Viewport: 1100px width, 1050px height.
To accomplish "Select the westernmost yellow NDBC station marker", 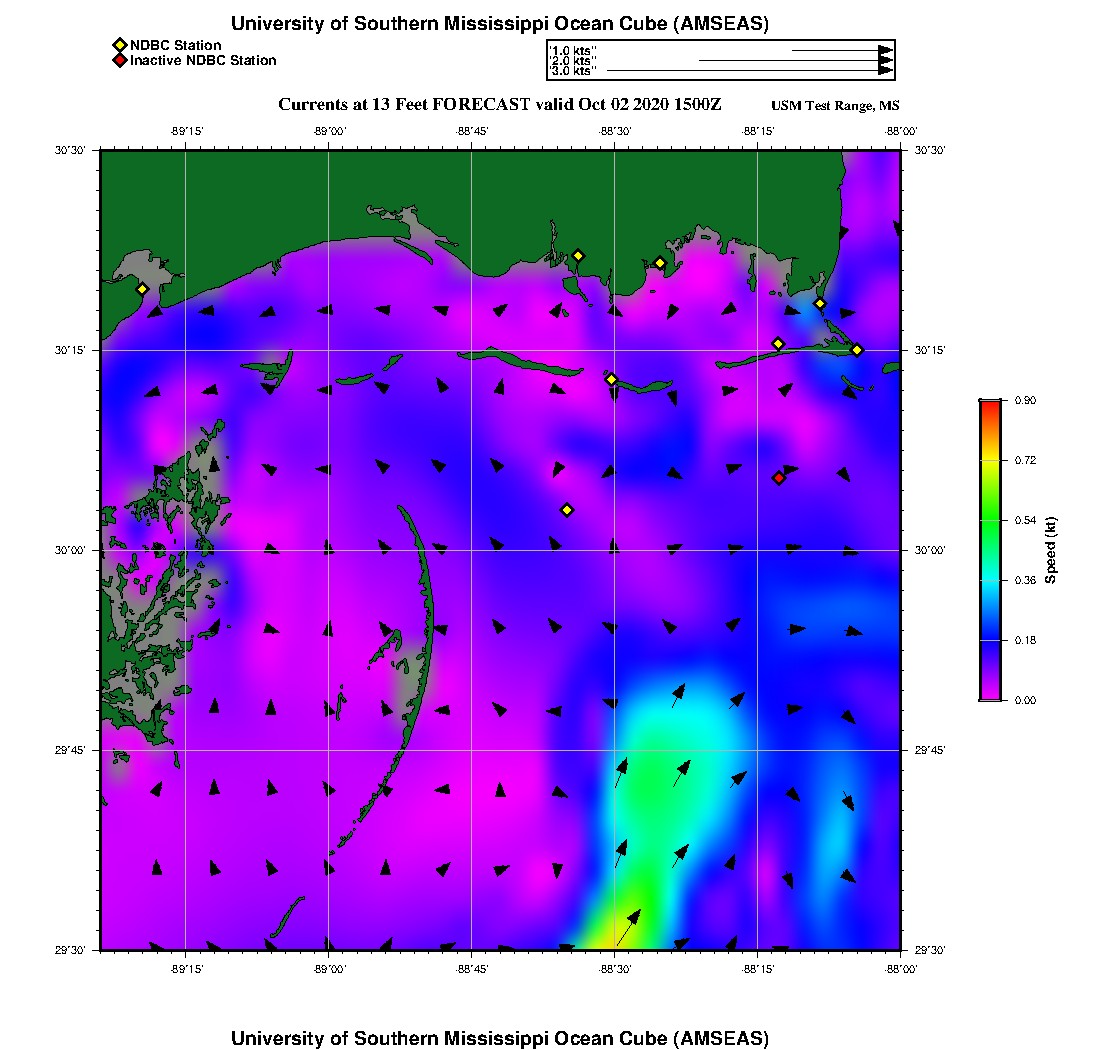I will tap(143, 289).
